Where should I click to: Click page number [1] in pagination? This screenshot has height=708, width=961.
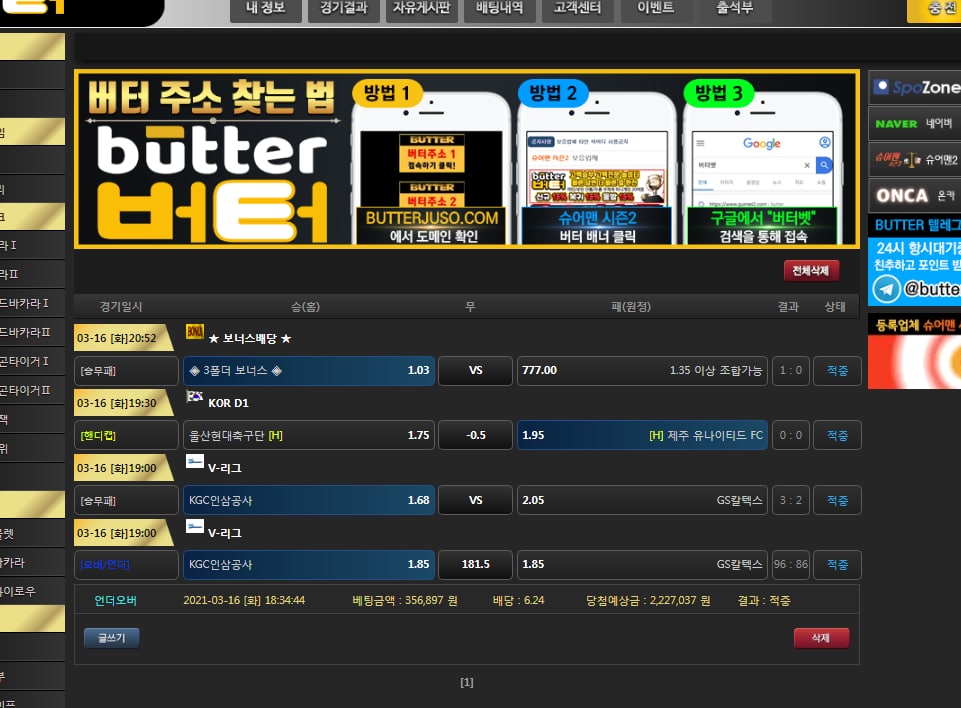click(x=466, y=682)
